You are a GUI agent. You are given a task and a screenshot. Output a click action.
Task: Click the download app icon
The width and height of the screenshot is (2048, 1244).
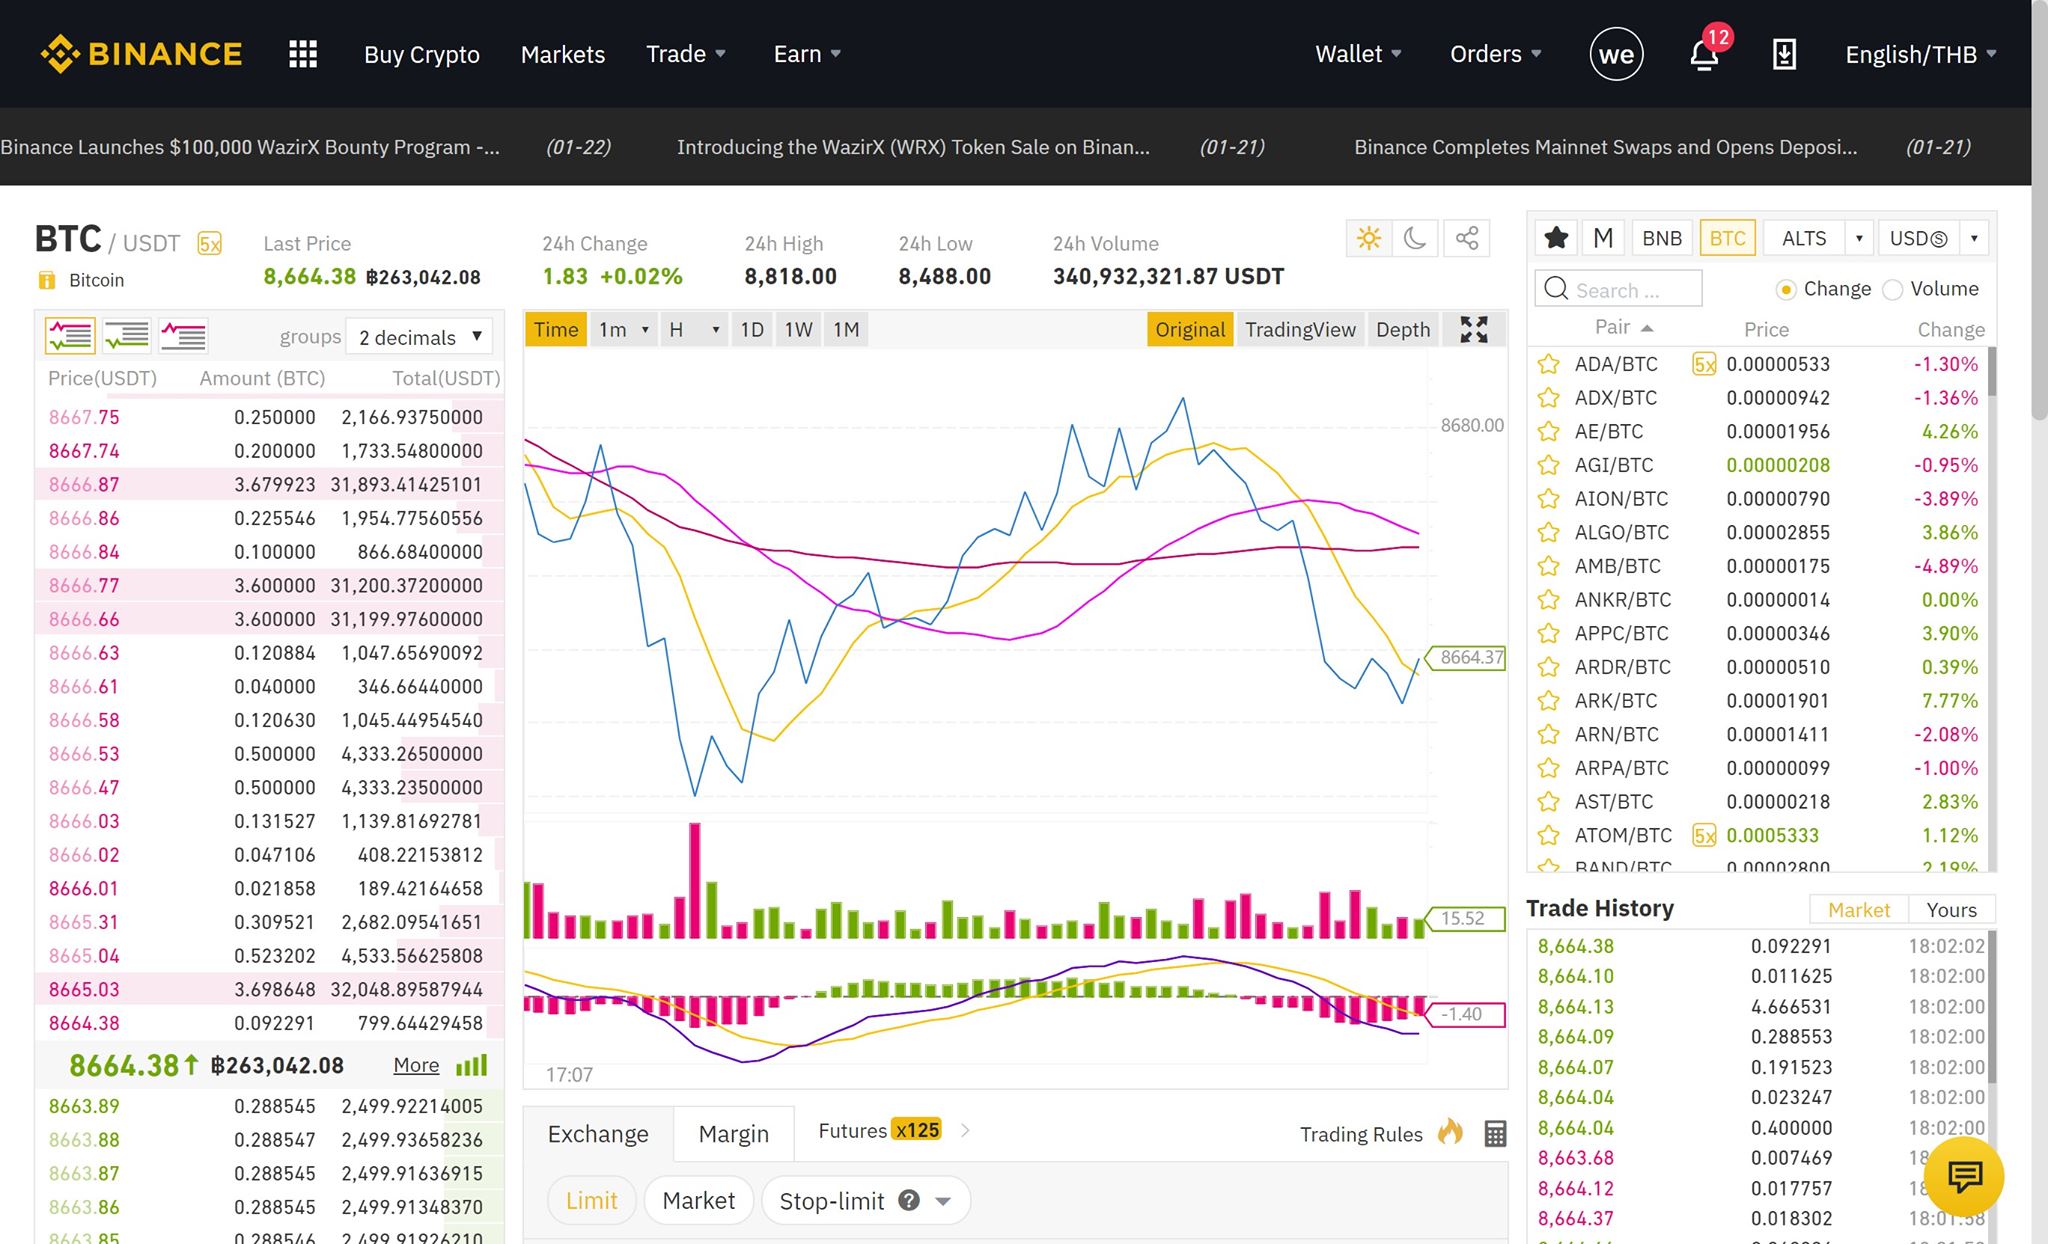coord(1784,54)
